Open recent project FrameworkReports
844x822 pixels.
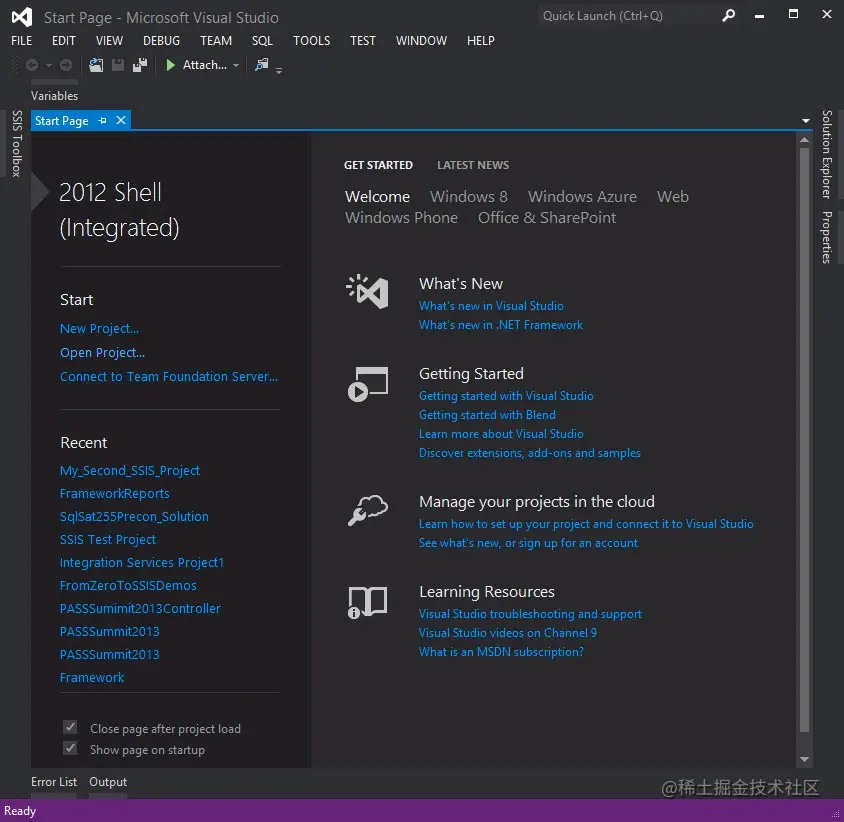point(115,494)
